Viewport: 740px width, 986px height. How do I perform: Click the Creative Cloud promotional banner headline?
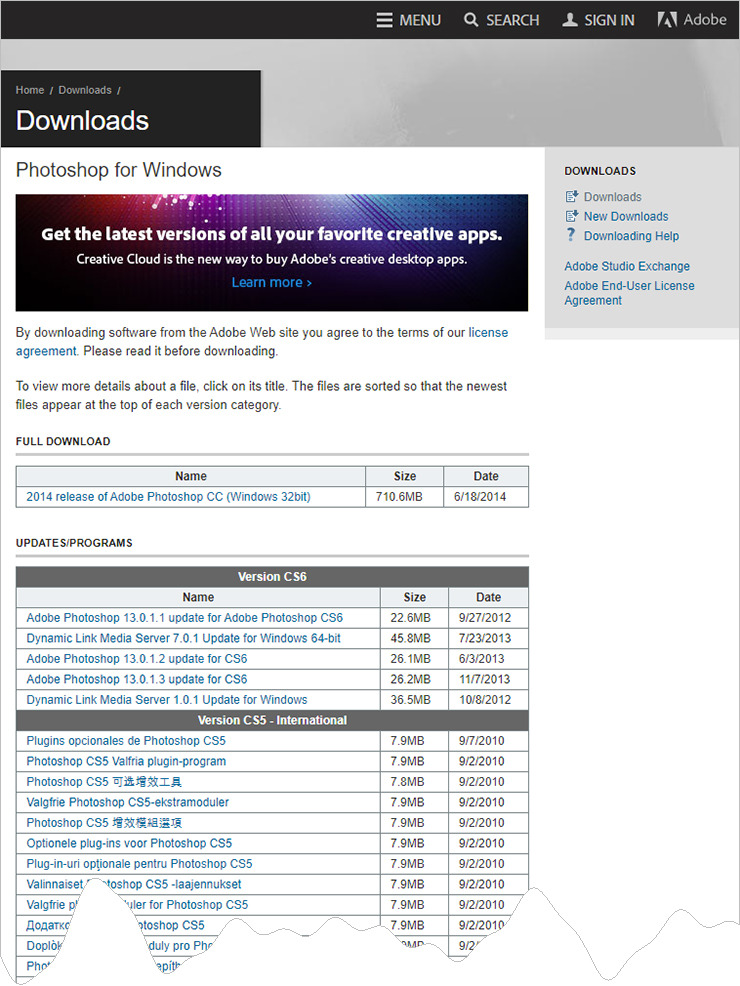272,234
